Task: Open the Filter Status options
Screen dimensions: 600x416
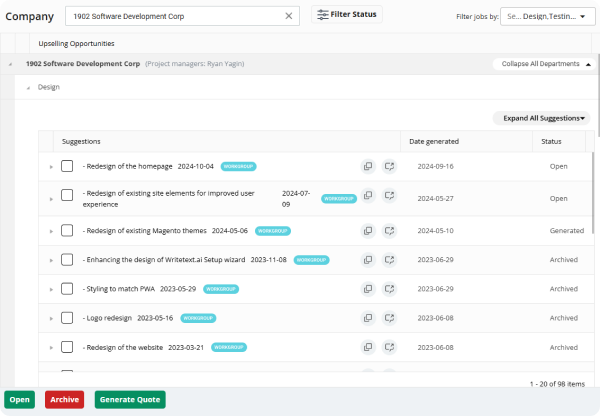Action: [347, 15]
